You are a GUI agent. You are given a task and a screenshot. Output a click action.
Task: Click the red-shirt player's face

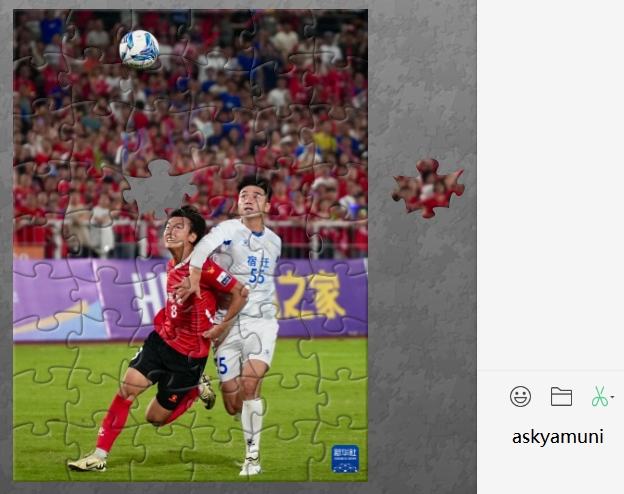click(x=177, y=232)
